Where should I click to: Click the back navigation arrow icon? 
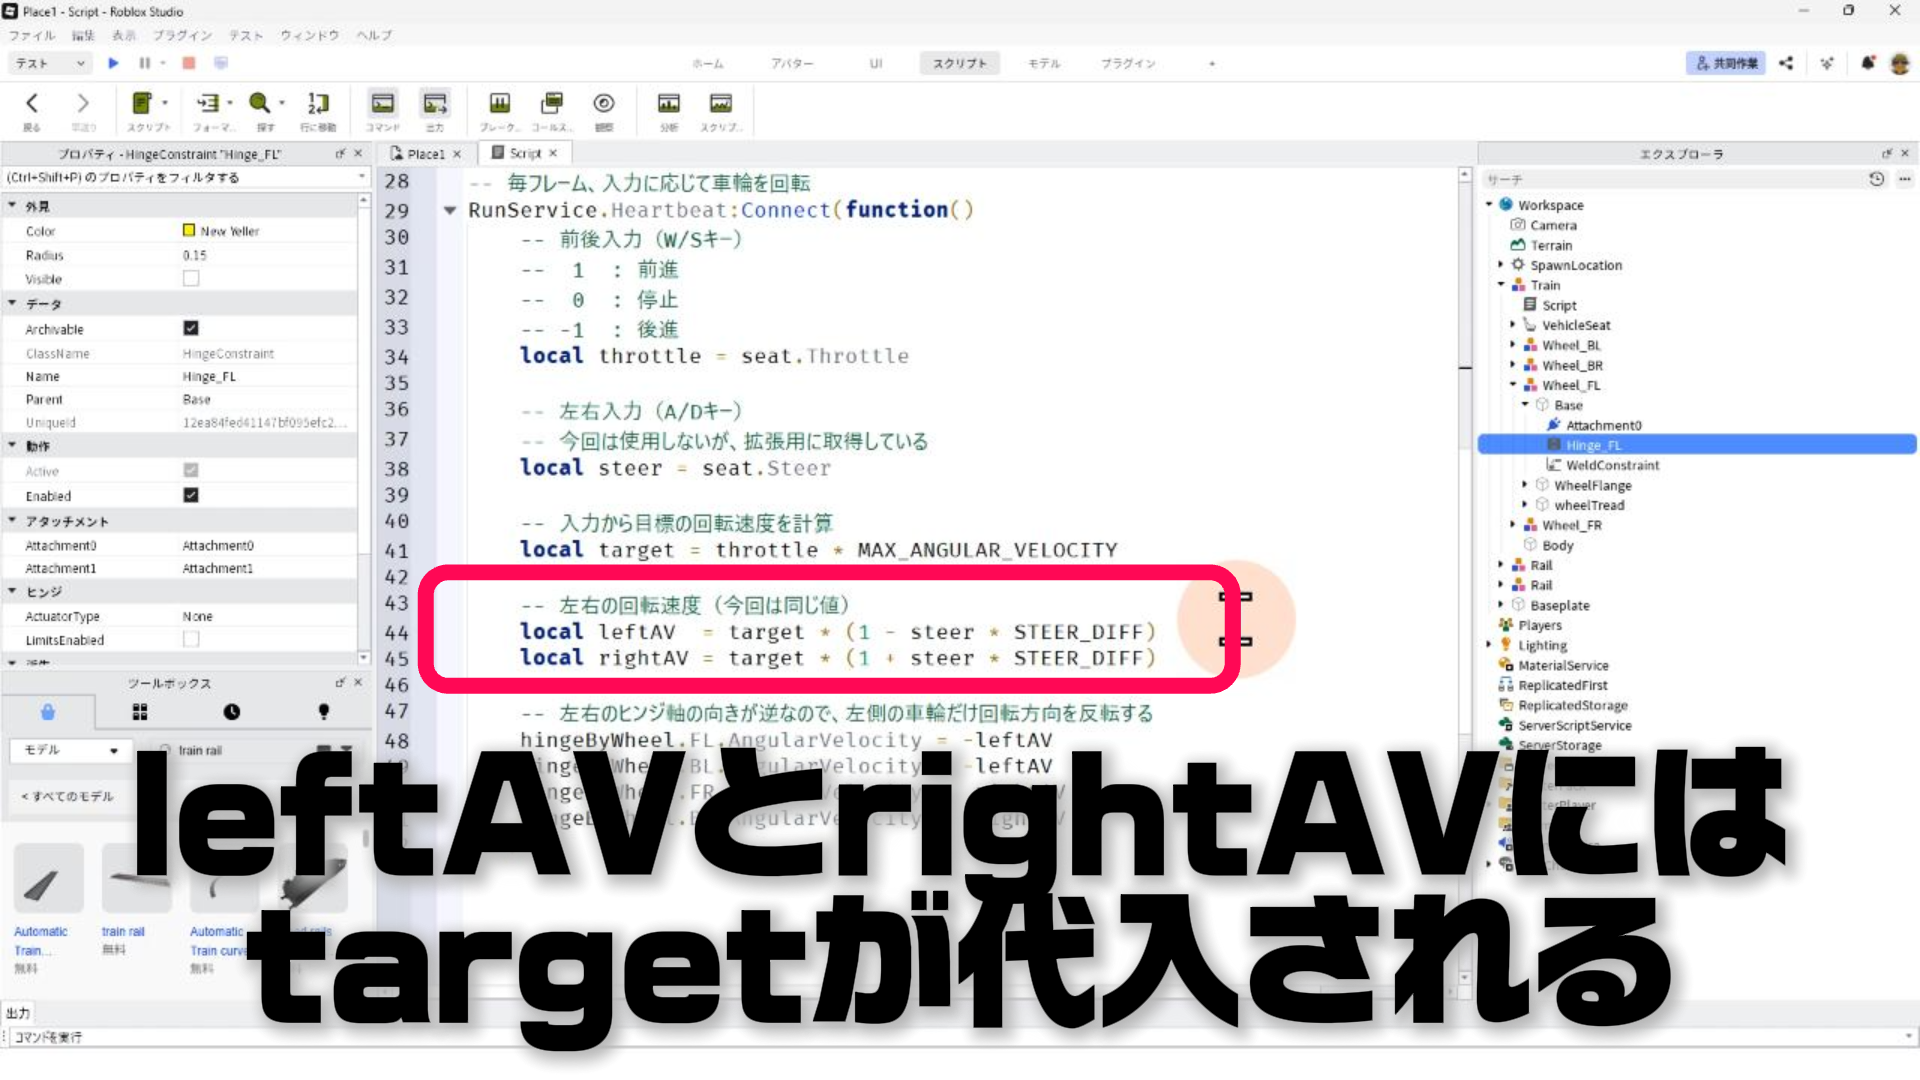click(x=32, y=103)
